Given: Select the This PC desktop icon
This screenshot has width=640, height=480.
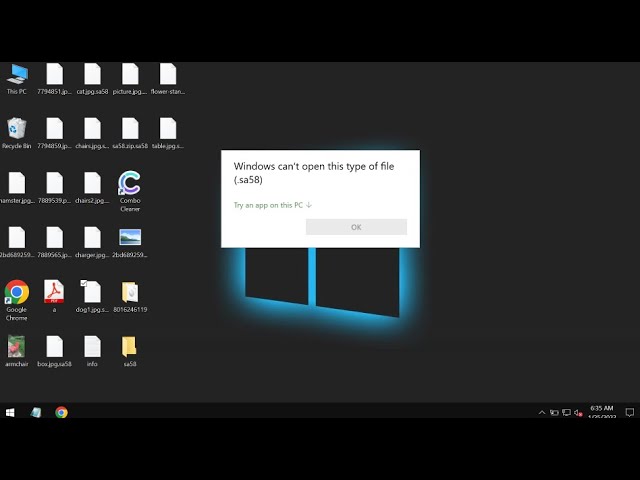Looking at the screenshot, I should pyautogui.click(x=17, y=75).
